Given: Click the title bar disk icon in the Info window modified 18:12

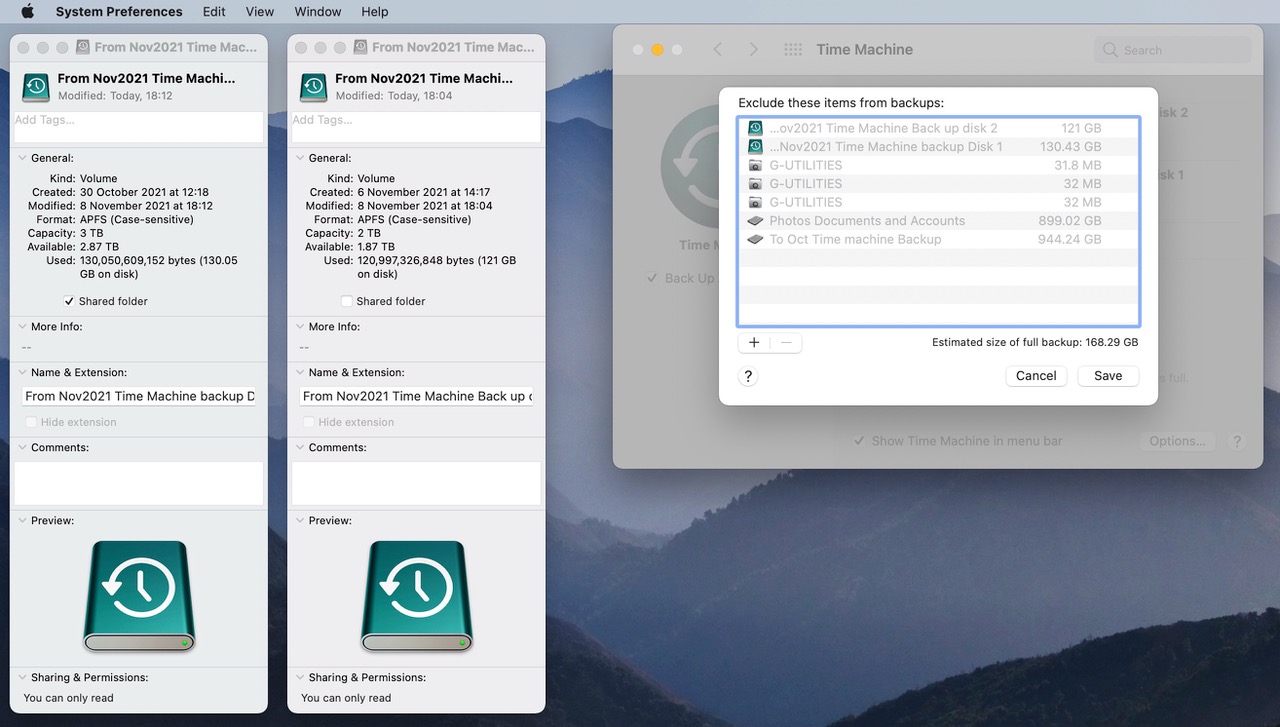Looking at the screenshot, I should tap(82, 47).
